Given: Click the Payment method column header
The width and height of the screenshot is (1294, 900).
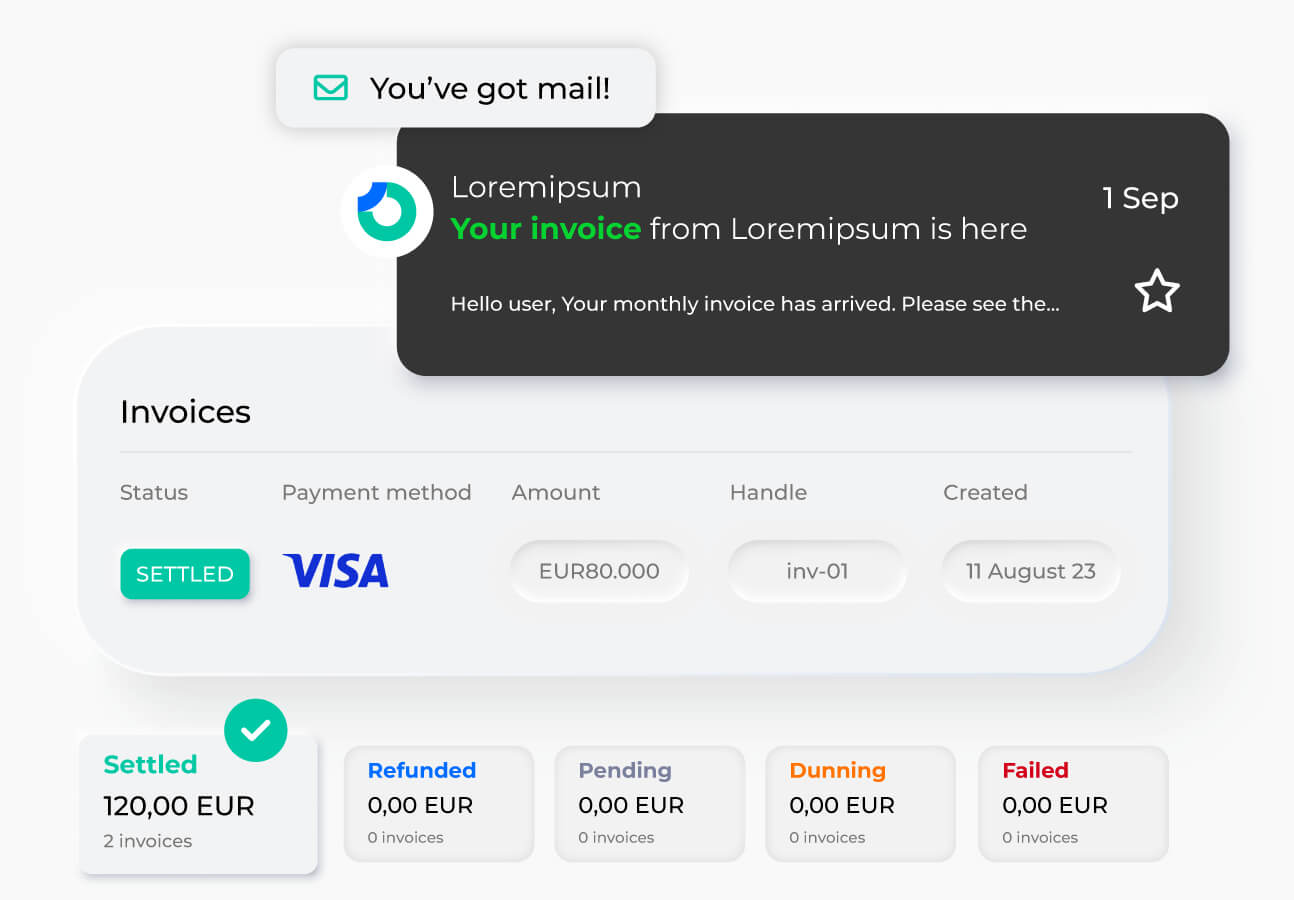Looking at the screenshot, I should point(376,493).
